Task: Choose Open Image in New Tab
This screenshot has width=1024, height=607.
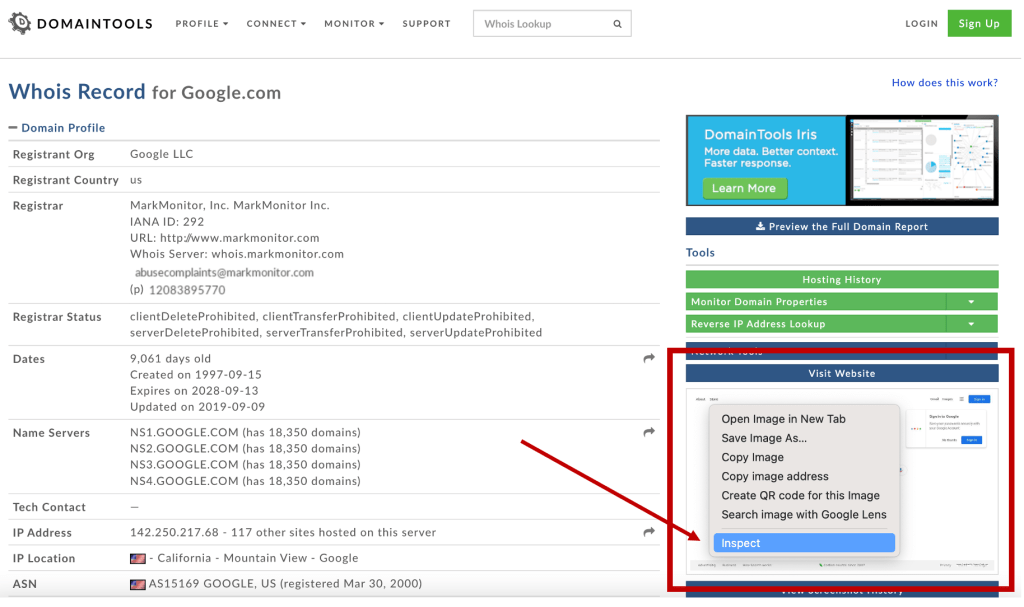Action: coord(783,419)
